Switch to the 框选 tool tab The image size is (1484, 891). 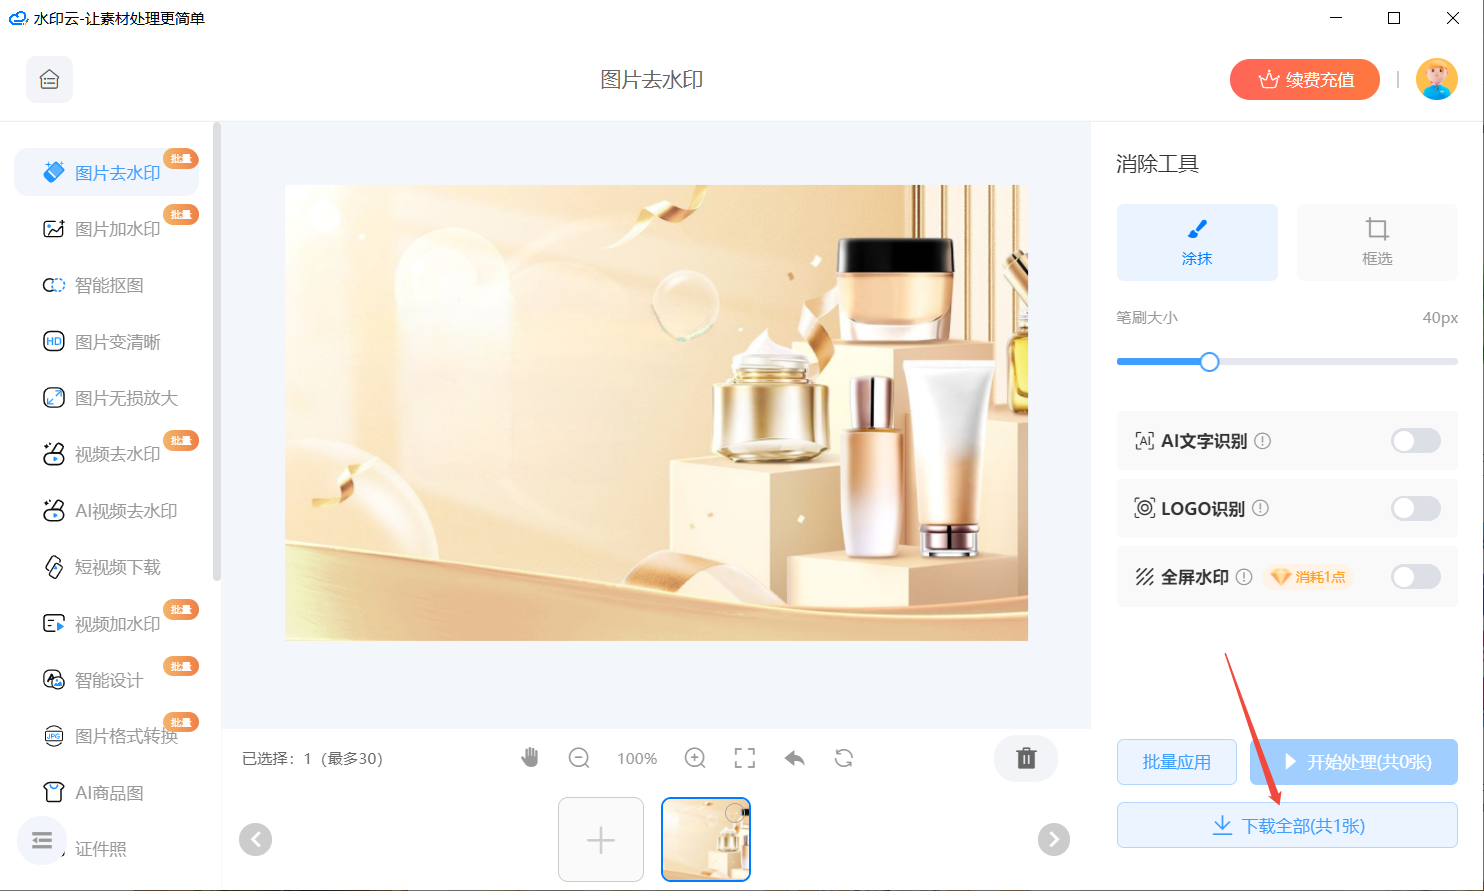point(1376,242)
